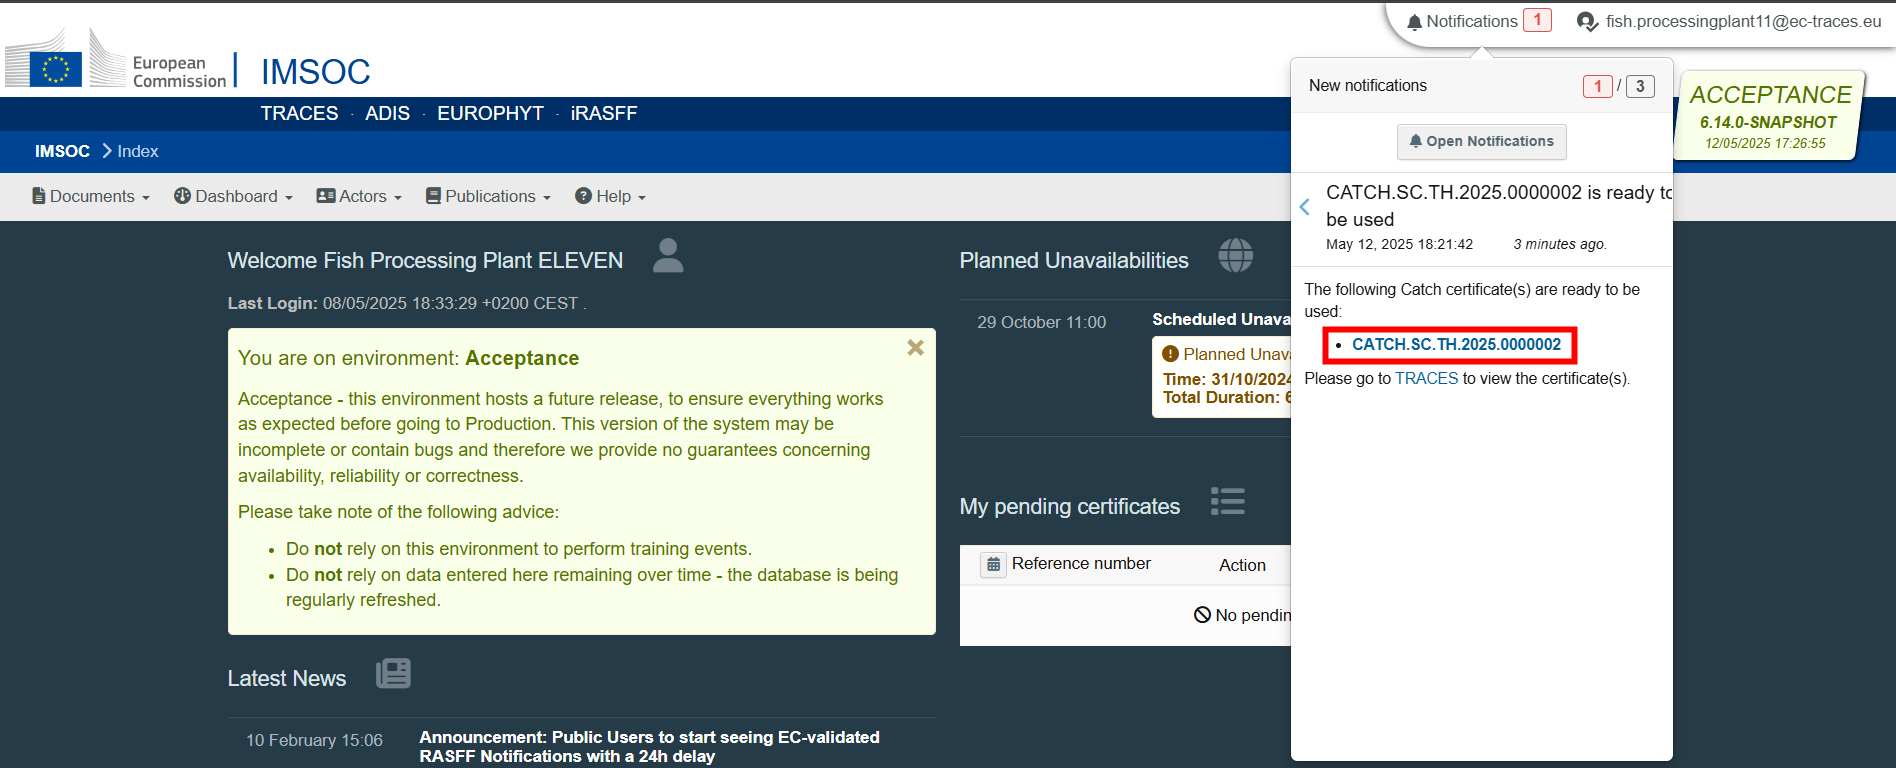Expand the Dashboard dropdown menu

233,197
